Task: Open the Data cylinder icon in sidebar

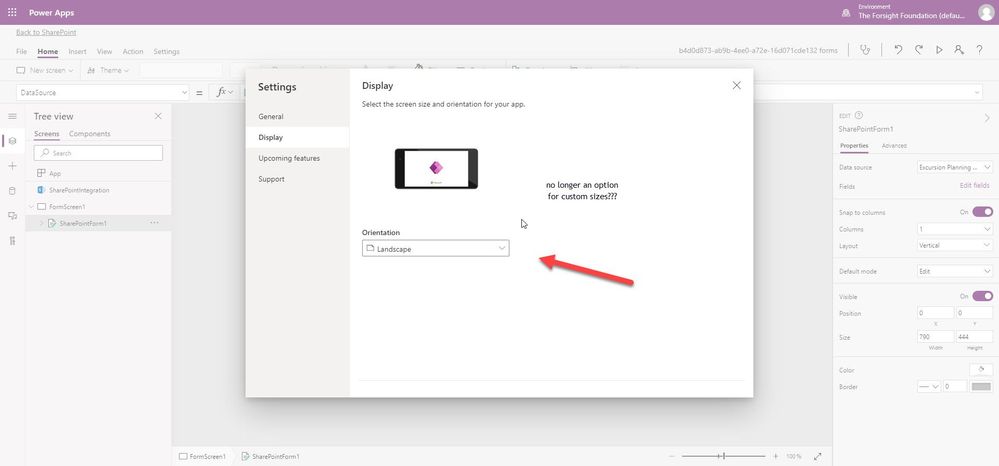Action: coord(12,191)
